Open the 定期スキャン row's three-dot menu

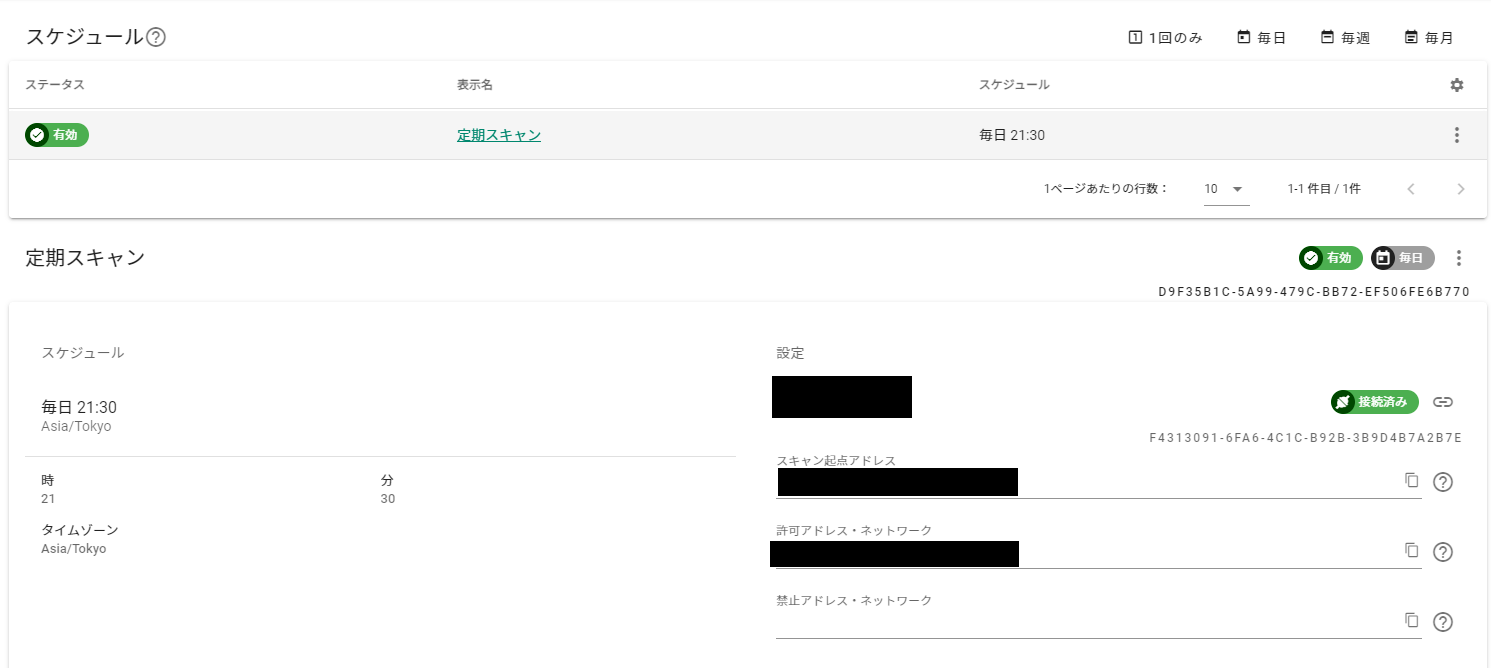1457,135
